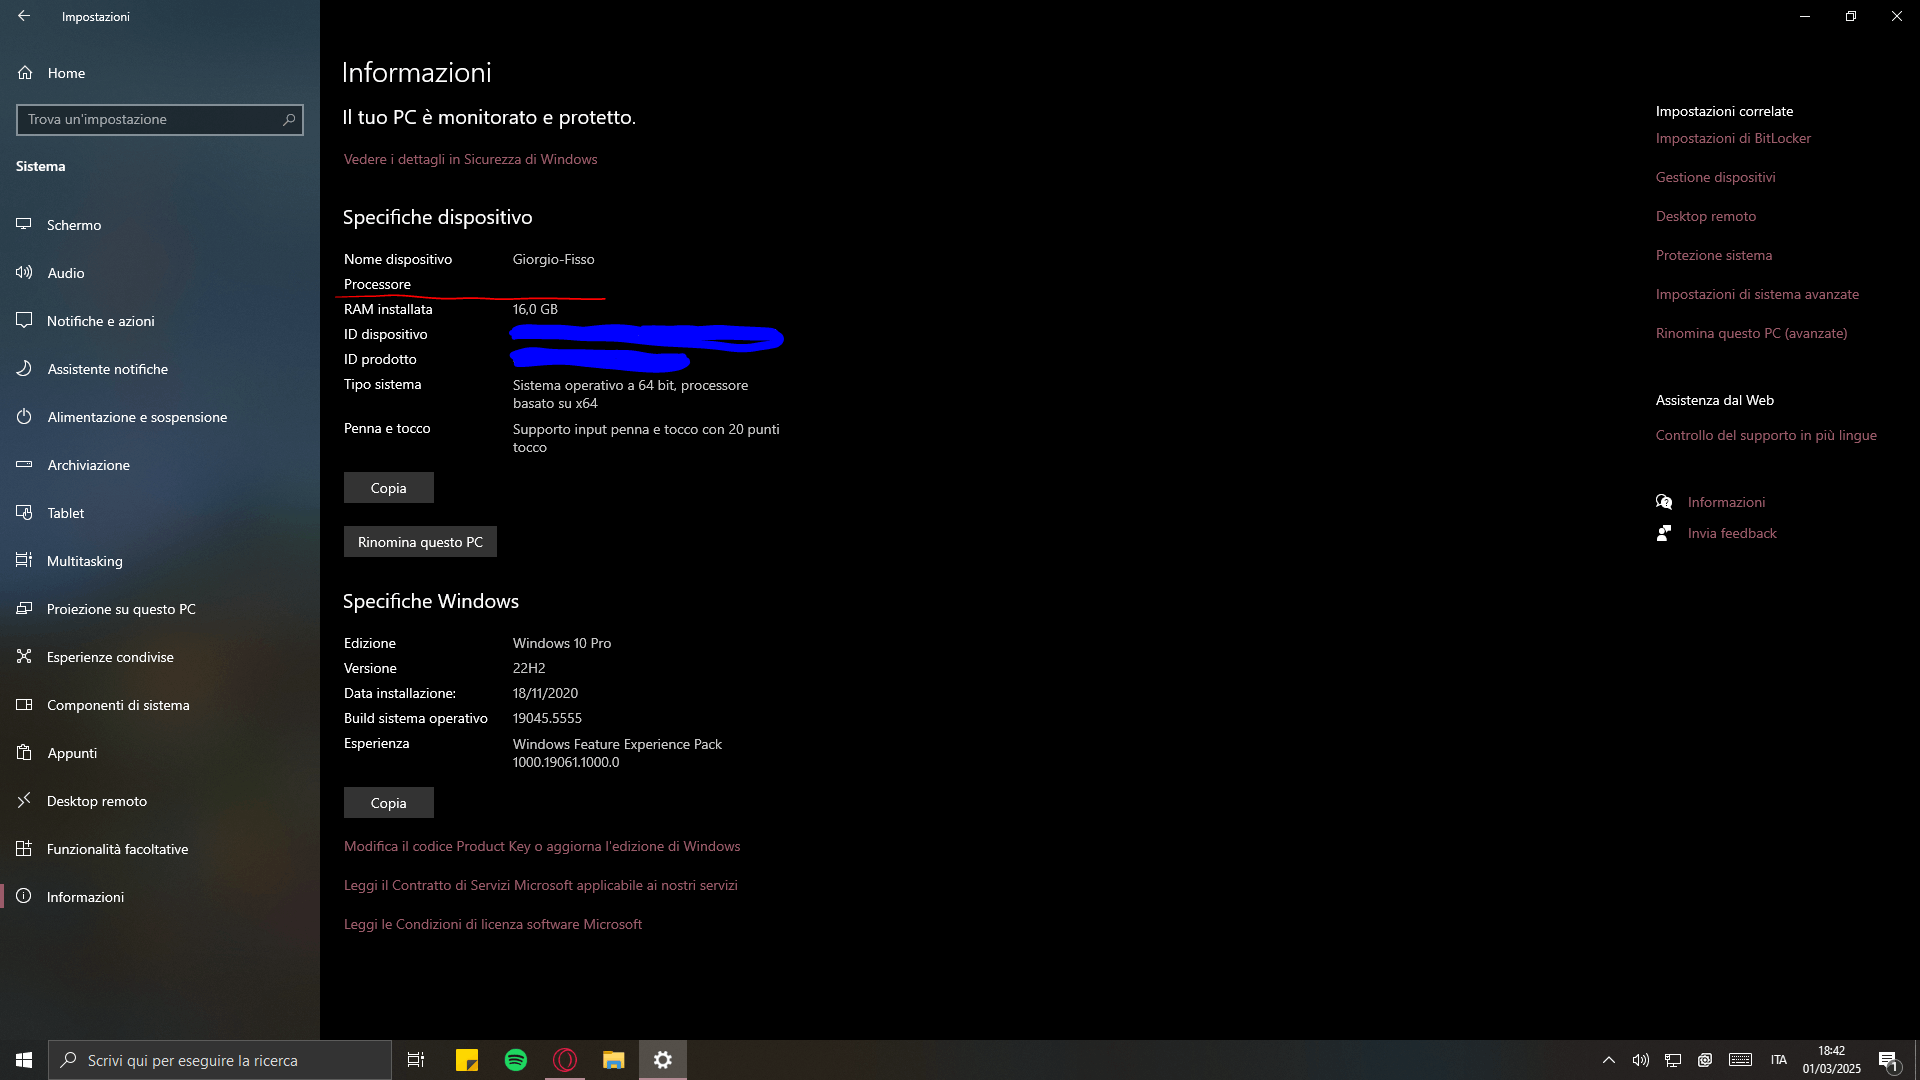Open Impostazioni di BitLocker link
The image size is (1920, 1080).
[x=1733, y=138]
